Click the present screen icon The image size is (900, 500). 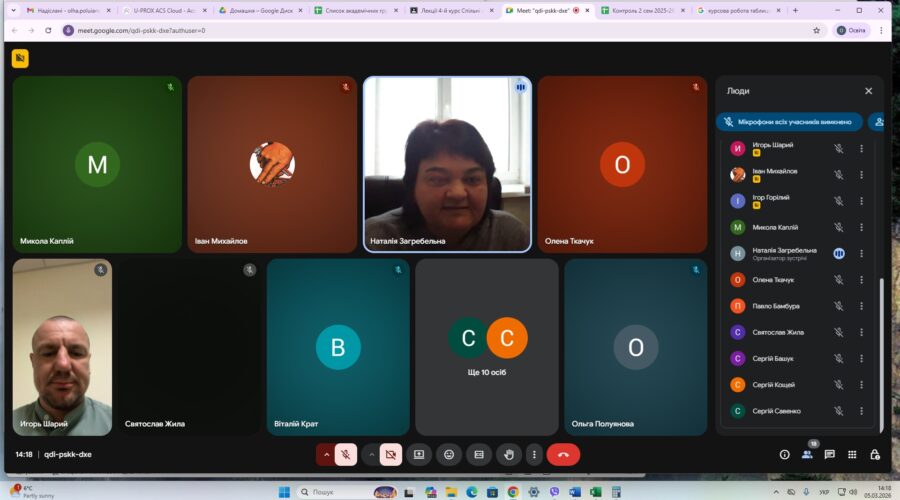(419, 454)
